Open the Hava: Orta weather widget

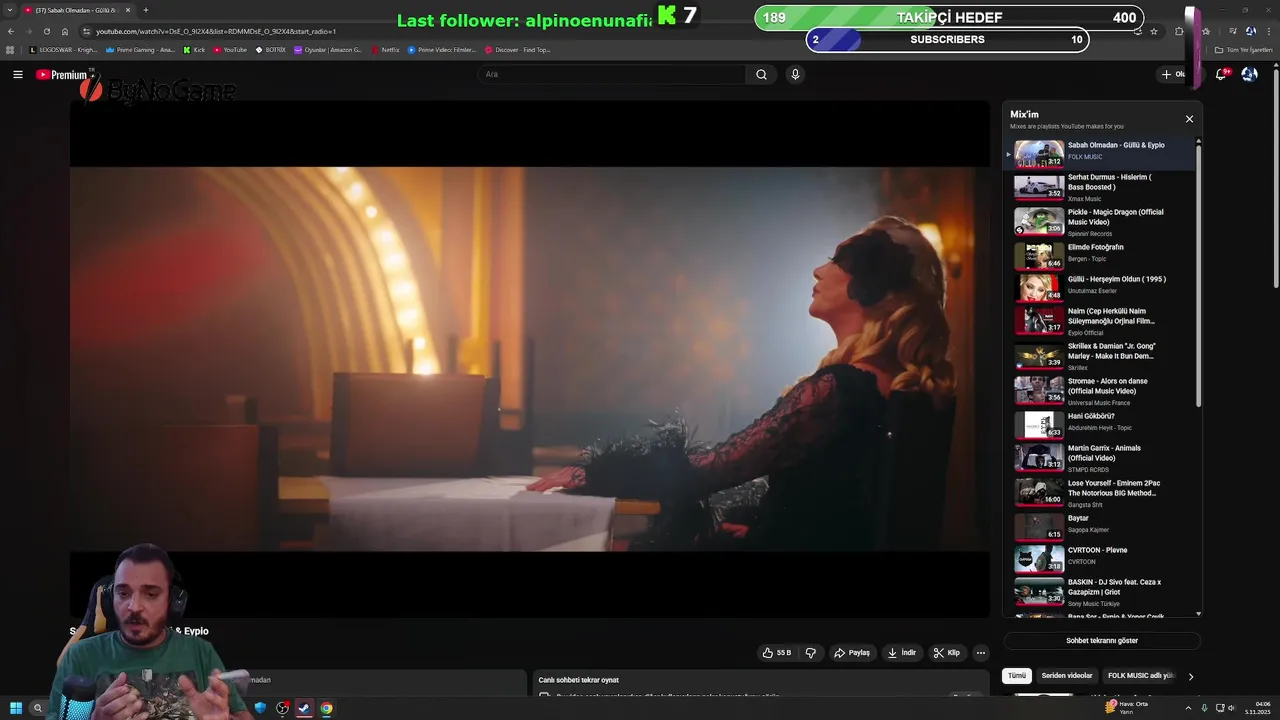click(x=1126, y=708)
